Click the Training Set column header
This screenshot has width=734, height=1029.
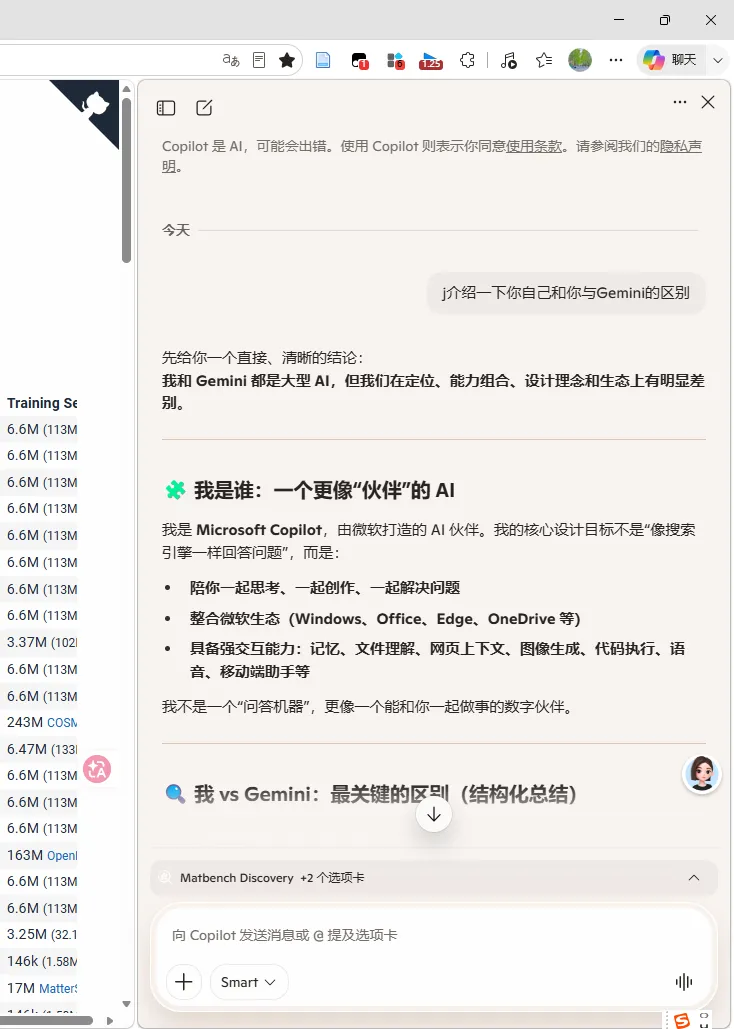[42, 403]
